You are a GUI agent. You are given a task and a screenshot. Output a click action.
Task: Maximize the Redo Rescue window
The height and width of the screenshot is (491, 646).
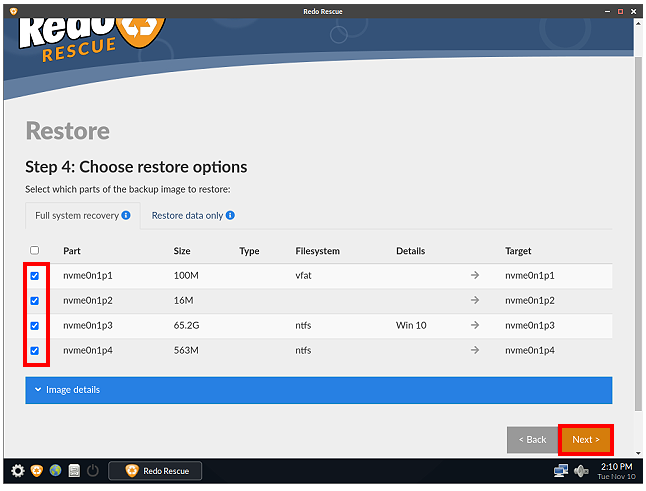click(x=620, y=12)
